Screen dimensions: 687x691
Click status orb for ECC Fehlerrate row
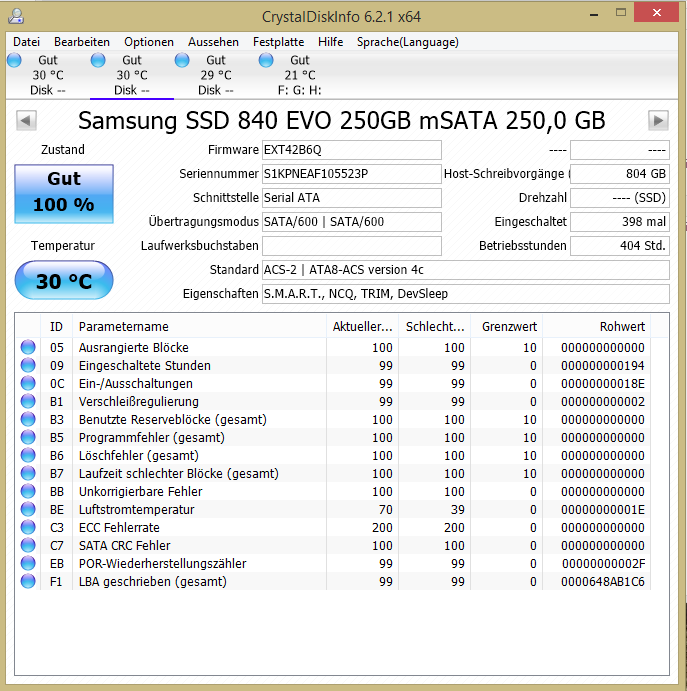click(28, 528)
